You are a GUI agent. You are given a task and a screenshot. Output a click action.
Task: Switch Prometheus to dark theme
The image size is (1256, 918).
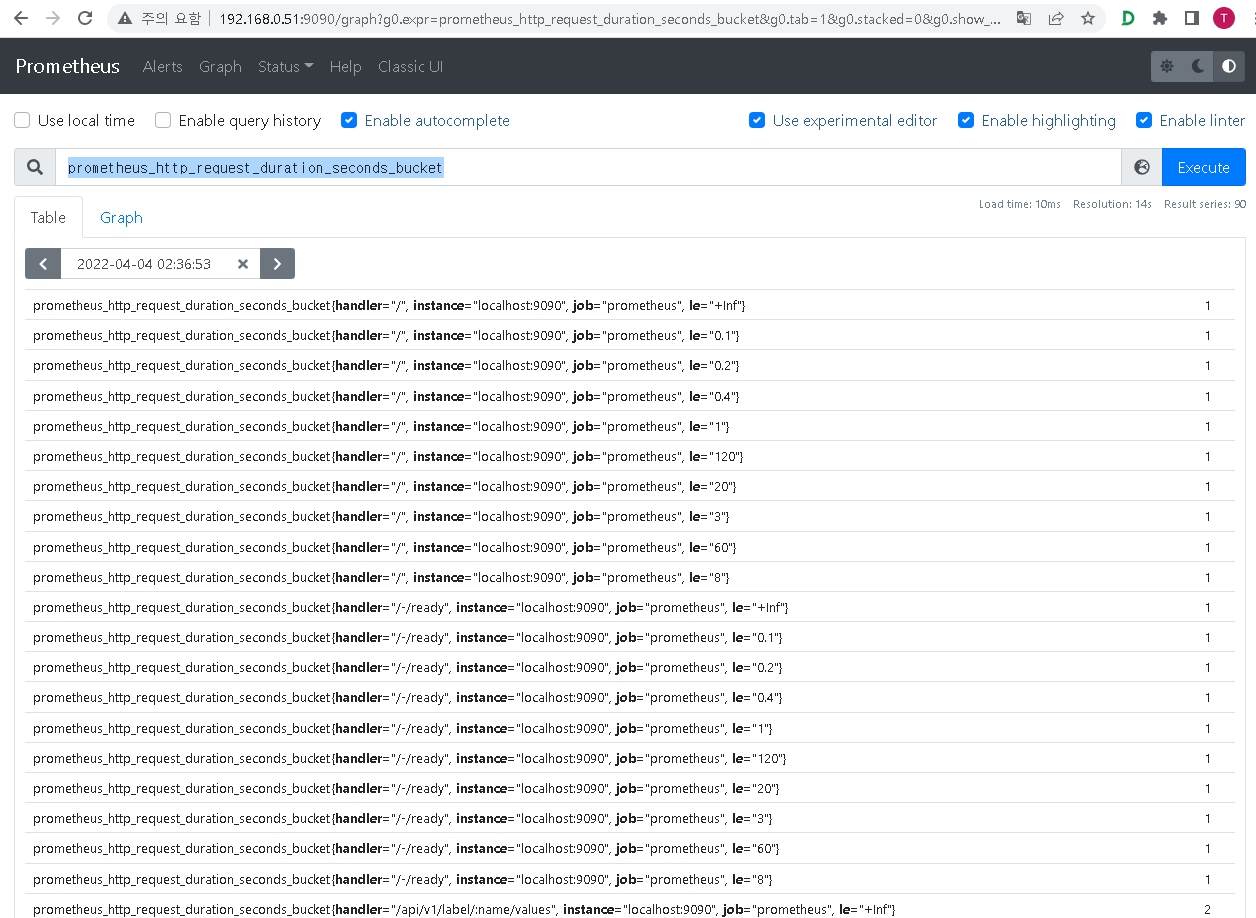tap(1198, 67)
